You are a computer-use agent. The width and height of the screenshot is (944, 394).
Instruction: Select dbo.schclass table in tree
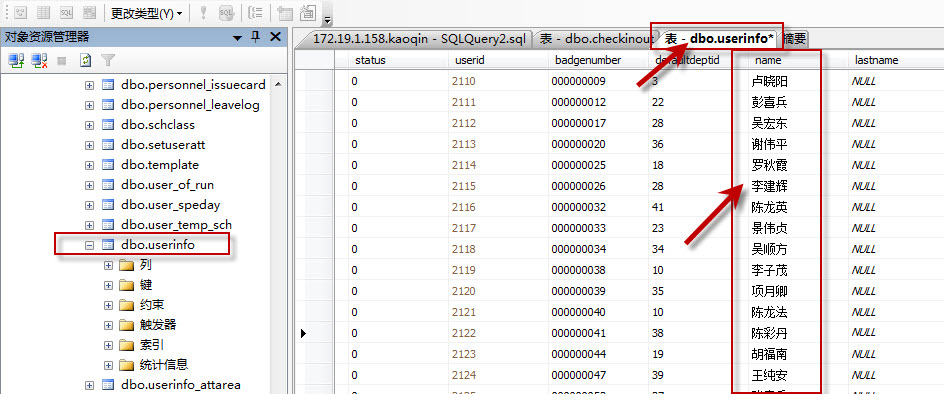[158, 125]
